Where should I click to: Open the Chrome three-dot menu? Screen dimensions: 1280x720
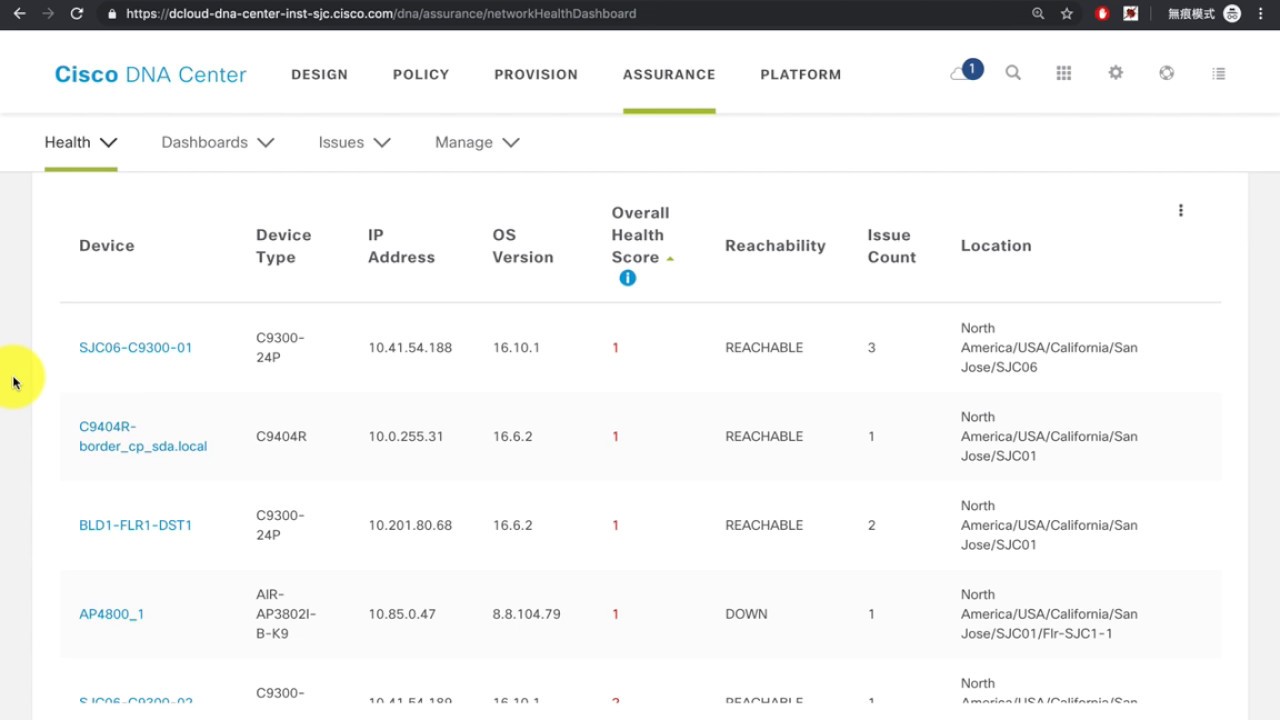(x=1261, y=14)
